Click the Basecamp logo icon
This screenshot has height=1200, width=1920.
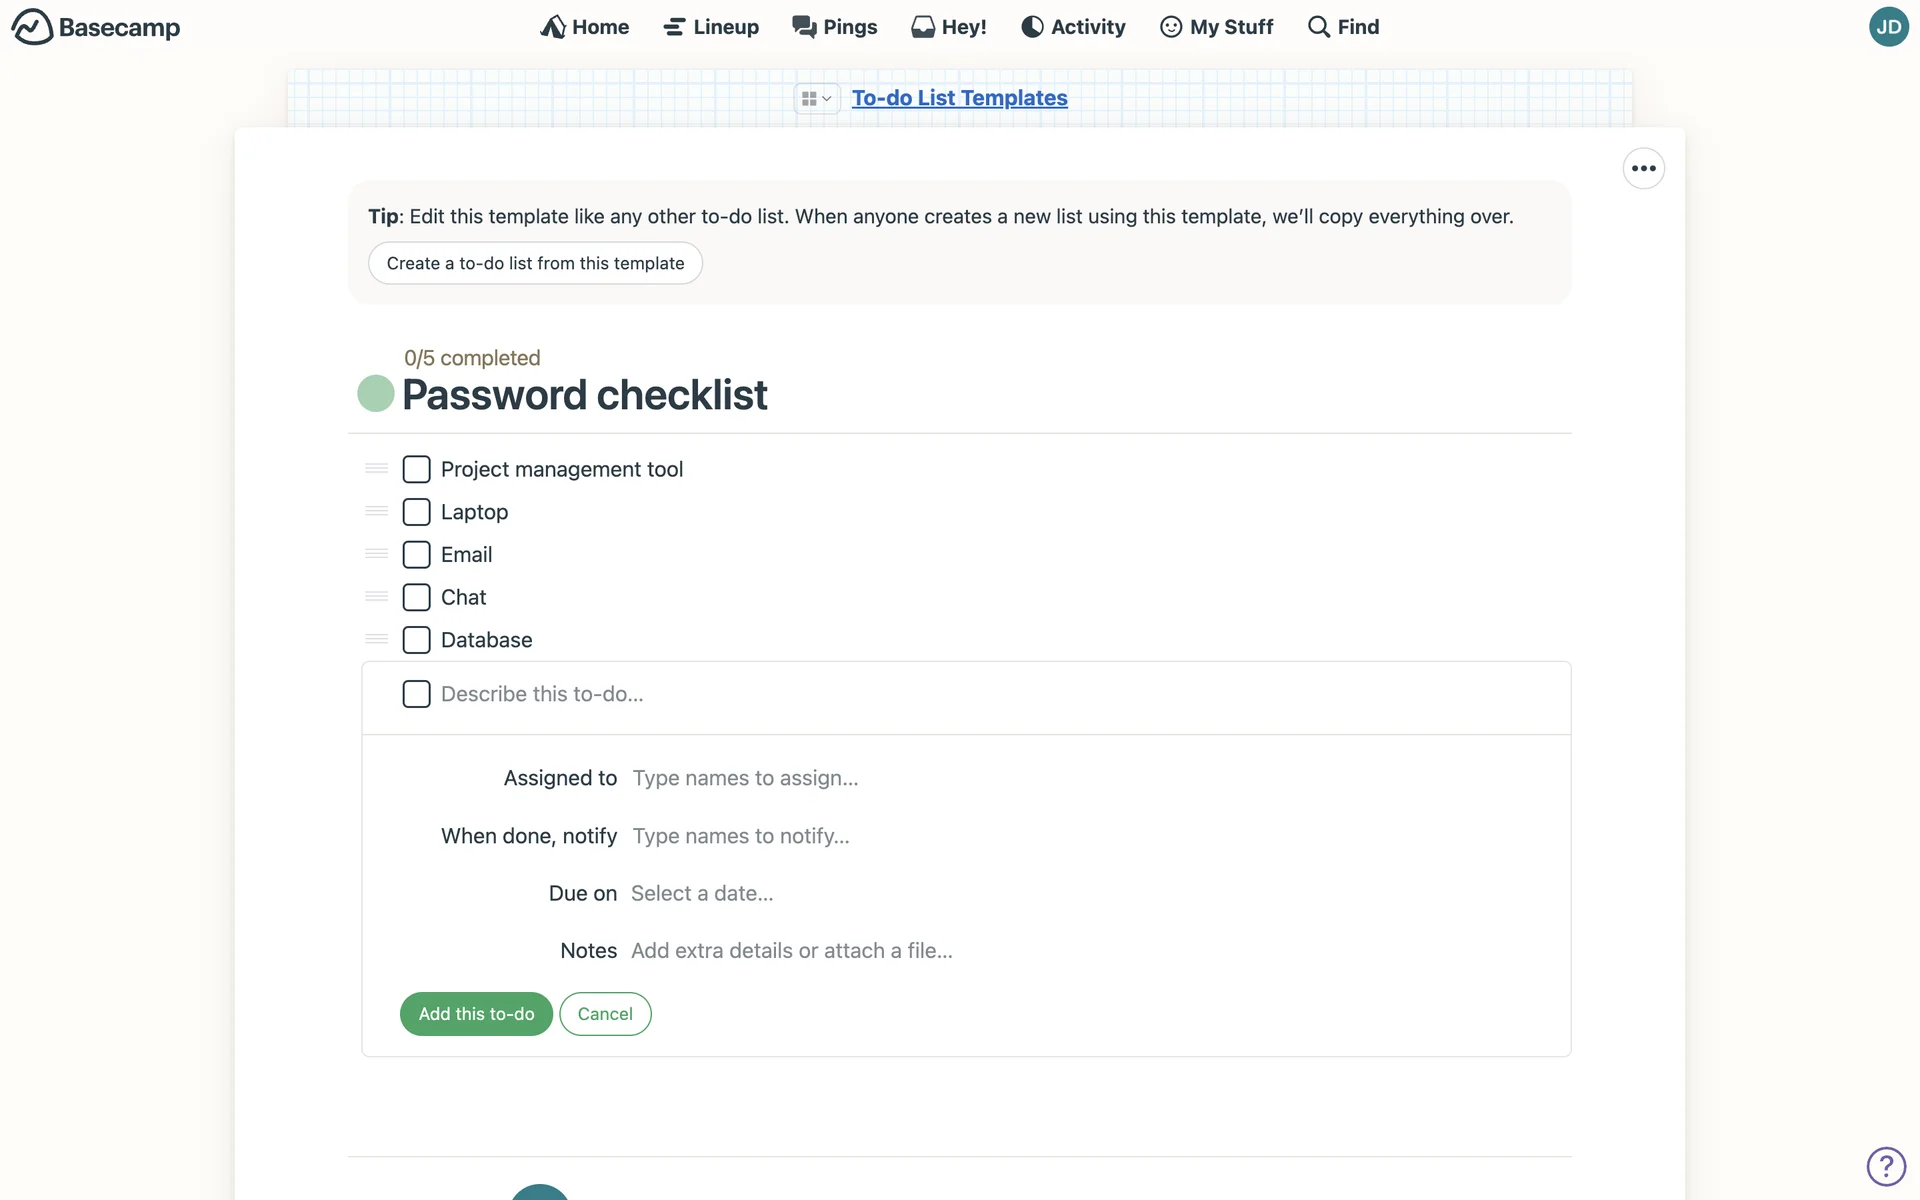(32, 27)
